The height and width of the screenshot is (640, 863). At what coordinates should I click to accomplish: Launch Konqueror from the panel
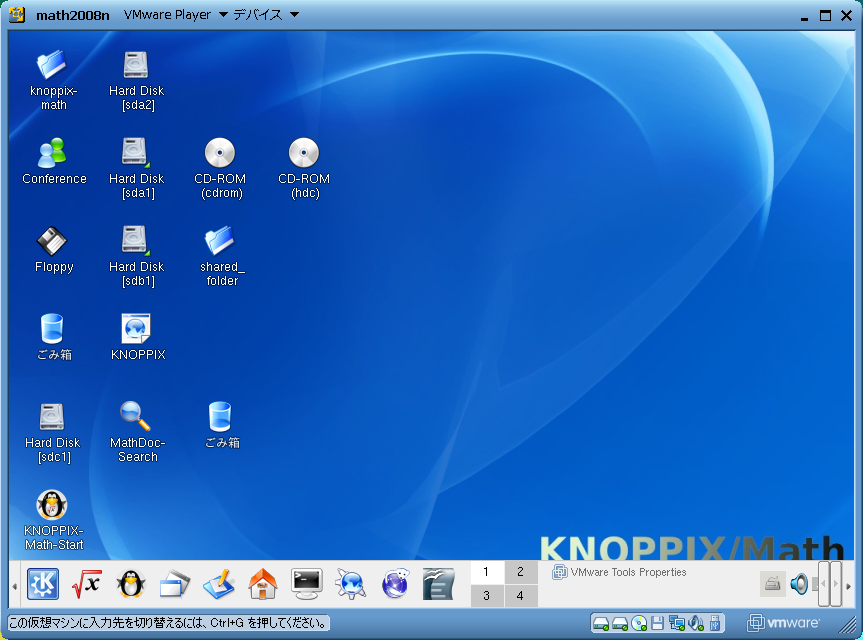pos(351,584)
